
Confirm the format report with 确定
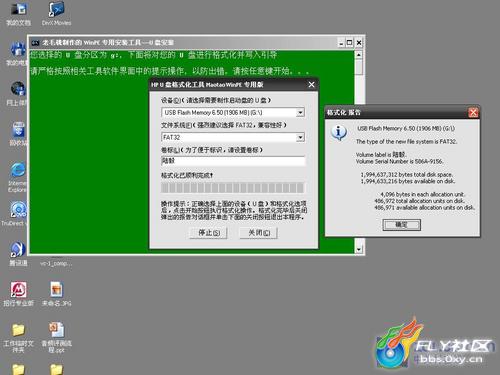pos(401,225)
